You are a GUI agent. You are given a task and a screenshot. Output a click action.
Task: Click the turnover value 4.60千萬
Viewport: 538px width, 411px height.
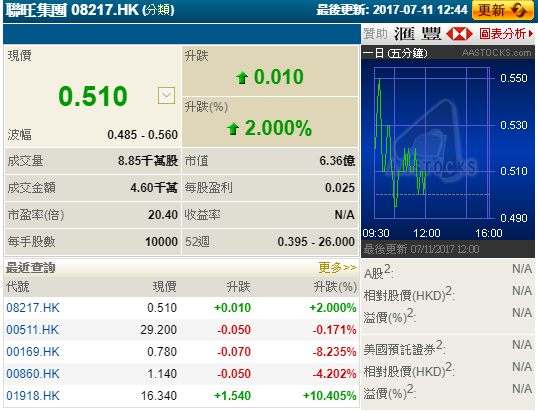[x=154, y=188]
